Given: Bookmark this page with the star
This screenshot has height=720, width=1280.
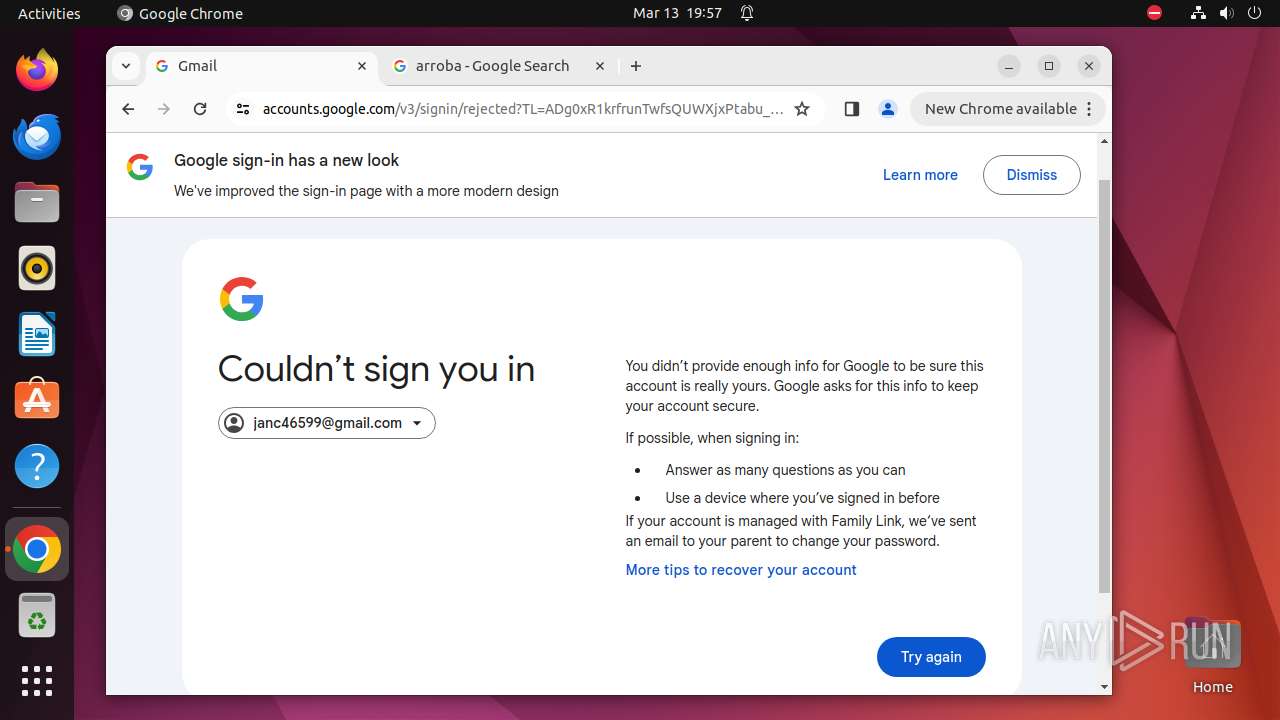Looking at the screenshot, I should [x=802, y=109].
